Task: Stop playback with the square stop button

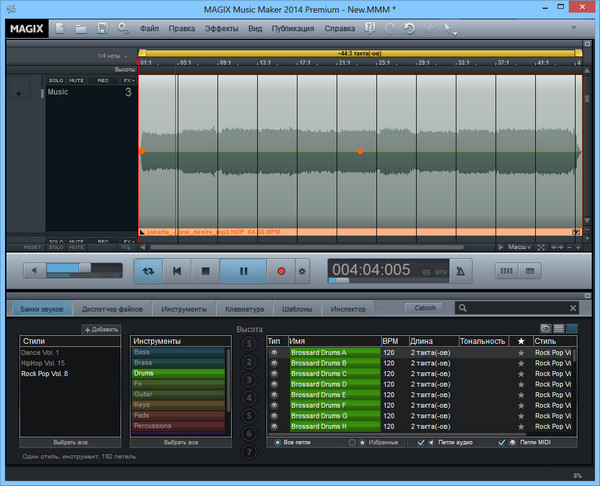Action: 205,270
